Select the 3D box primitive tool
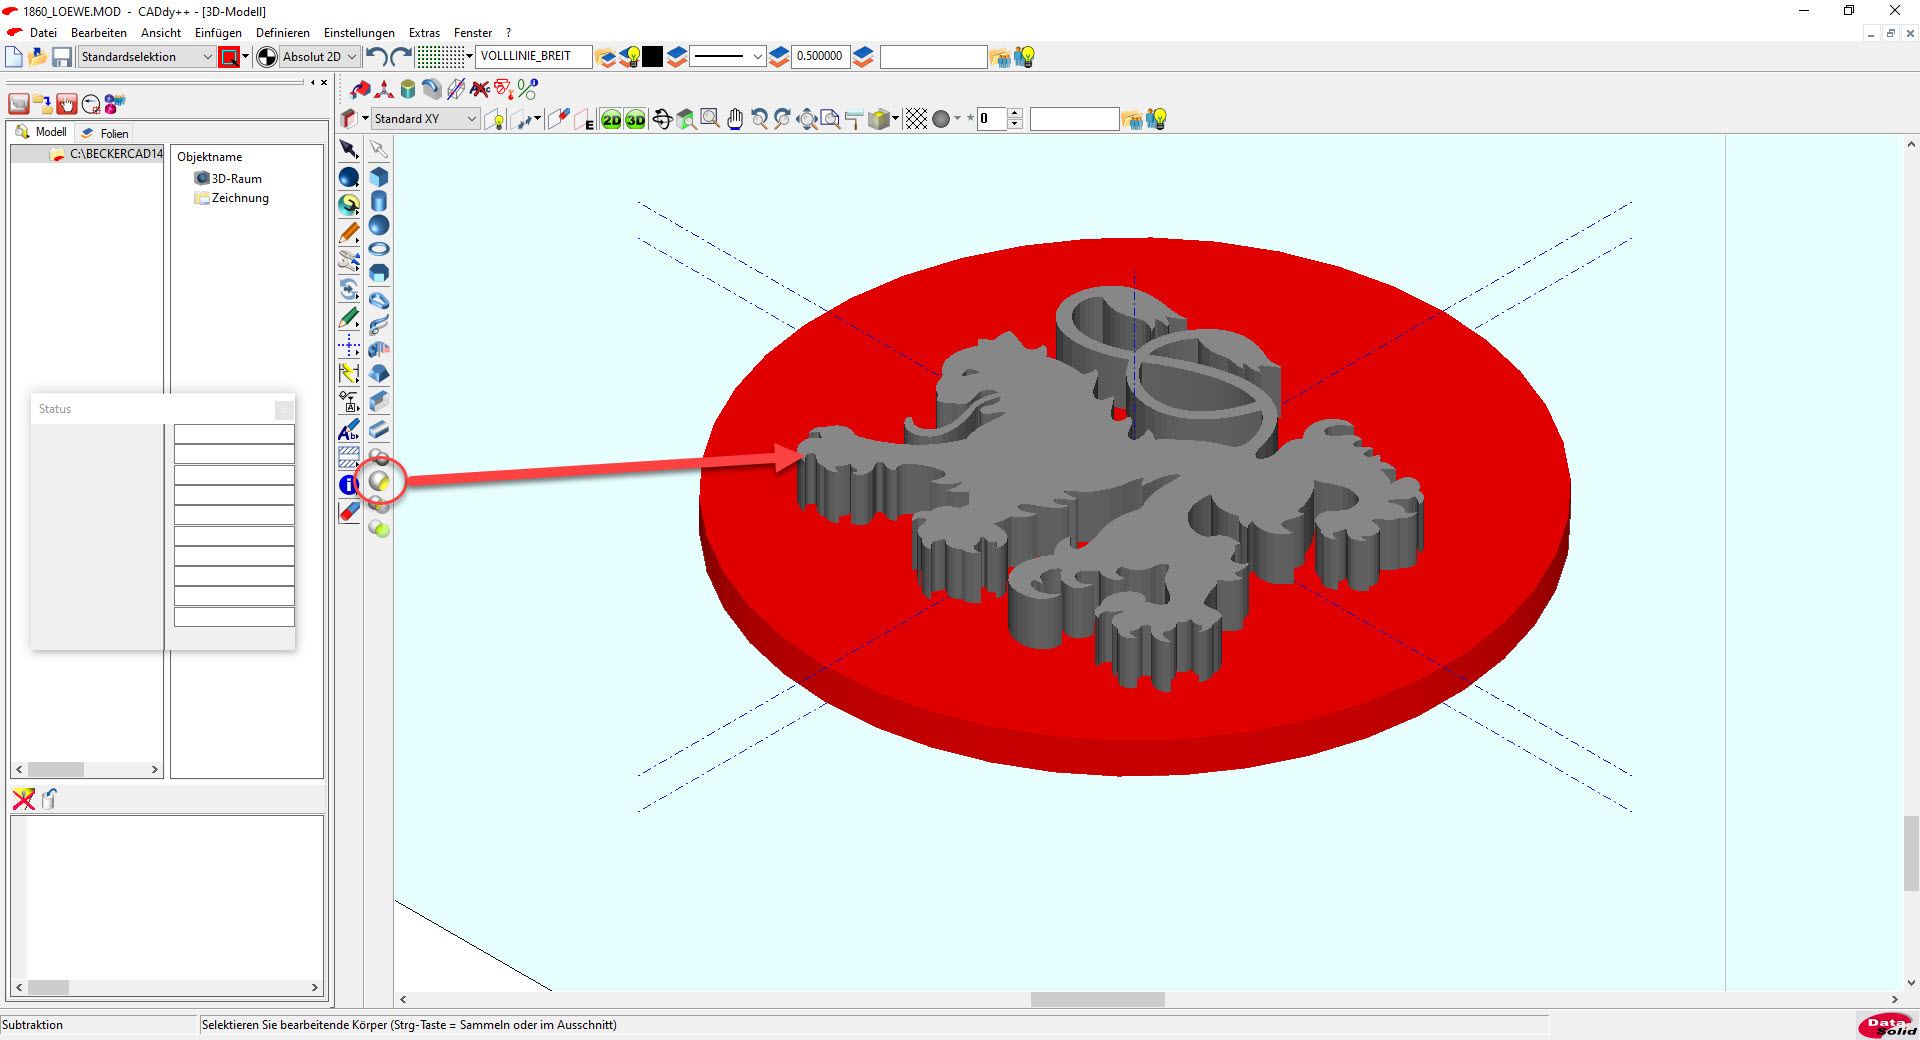This screenshot has width=1920, height=1040. pos(379,177)
